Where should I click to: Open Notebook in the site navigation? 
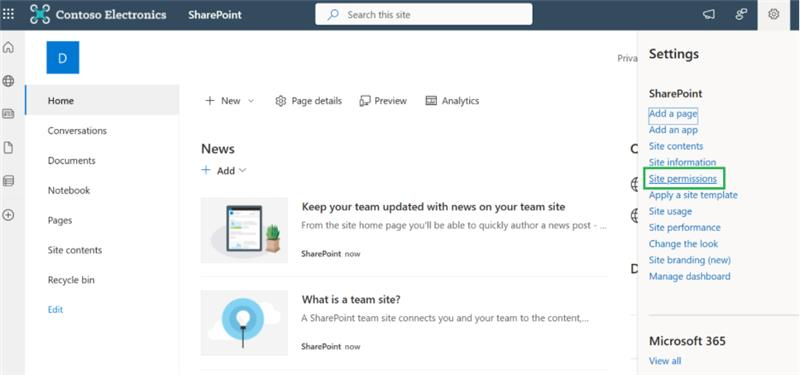(69, 190)
